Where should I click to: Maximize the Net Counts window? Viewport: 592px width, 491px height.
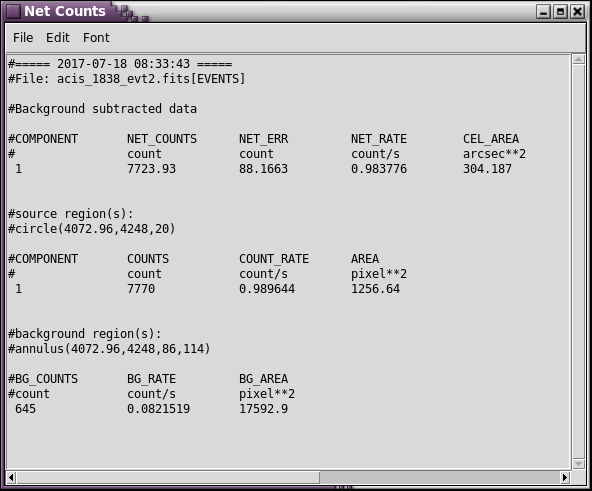pyautogui.click(x=561, y=12)
